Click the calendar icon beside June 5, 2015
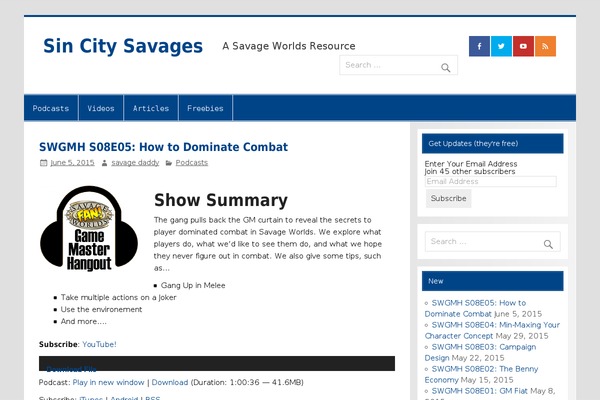Image resolution: width=600 pixels, height=400 pixels. coord(43,163)
